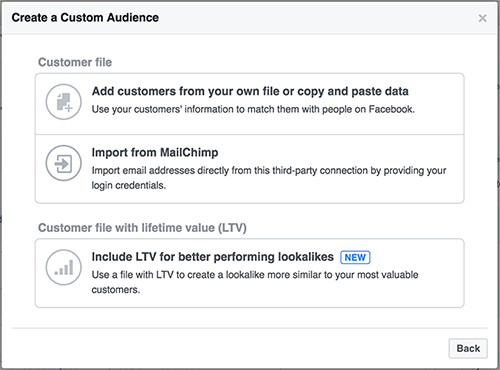Click the add-file document icon

tap(64, 102)
